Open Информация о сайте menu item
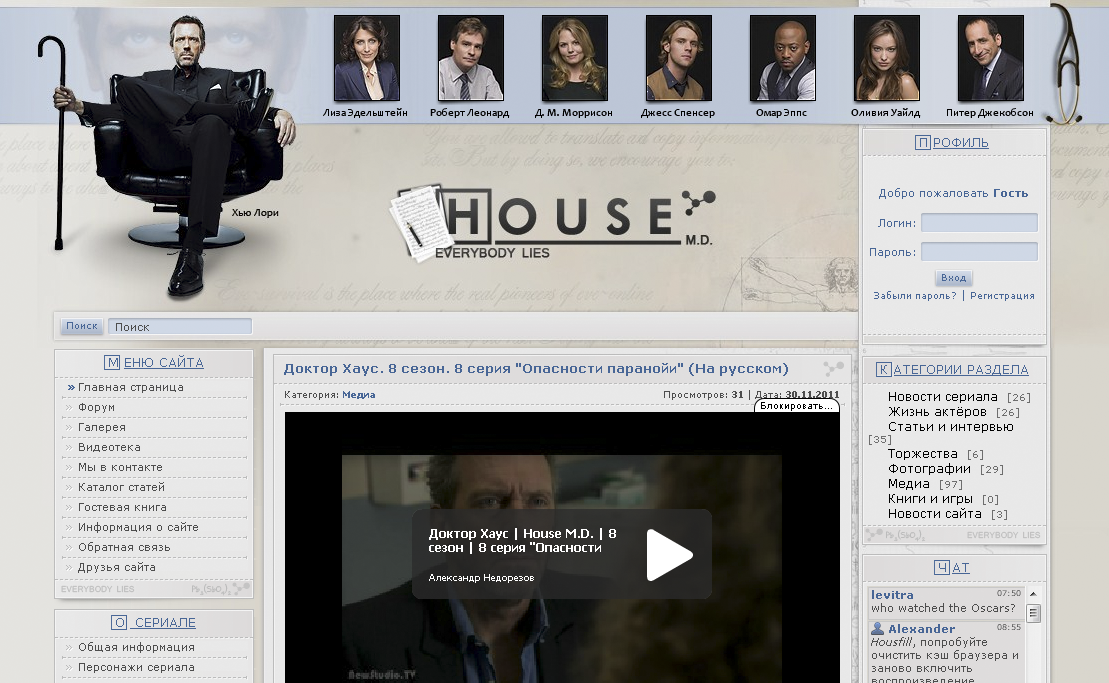The height and width of the screenshot is (683, 1109). tap(138, 527)
